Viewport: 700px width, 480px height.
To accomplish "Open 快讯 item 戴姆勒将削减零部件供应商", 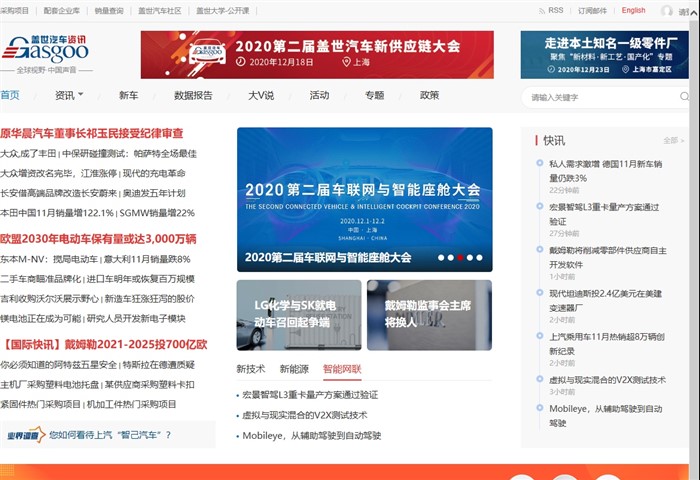I will (608, 258).
